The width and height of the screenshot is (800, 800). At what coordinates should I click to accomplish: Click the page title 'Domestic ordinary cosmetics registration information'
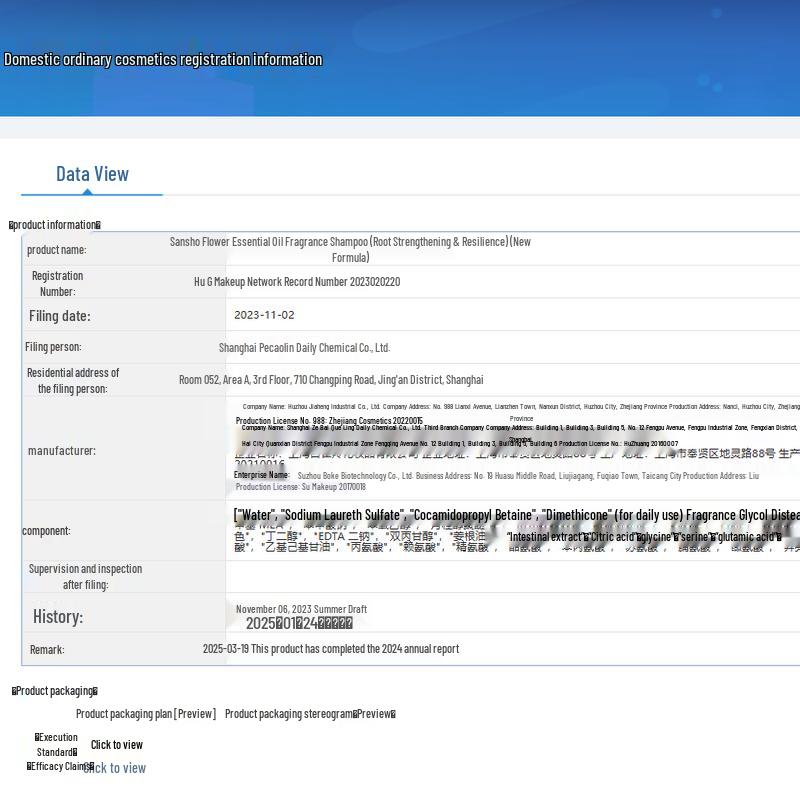pyautogui.click(x=163, y=60)
